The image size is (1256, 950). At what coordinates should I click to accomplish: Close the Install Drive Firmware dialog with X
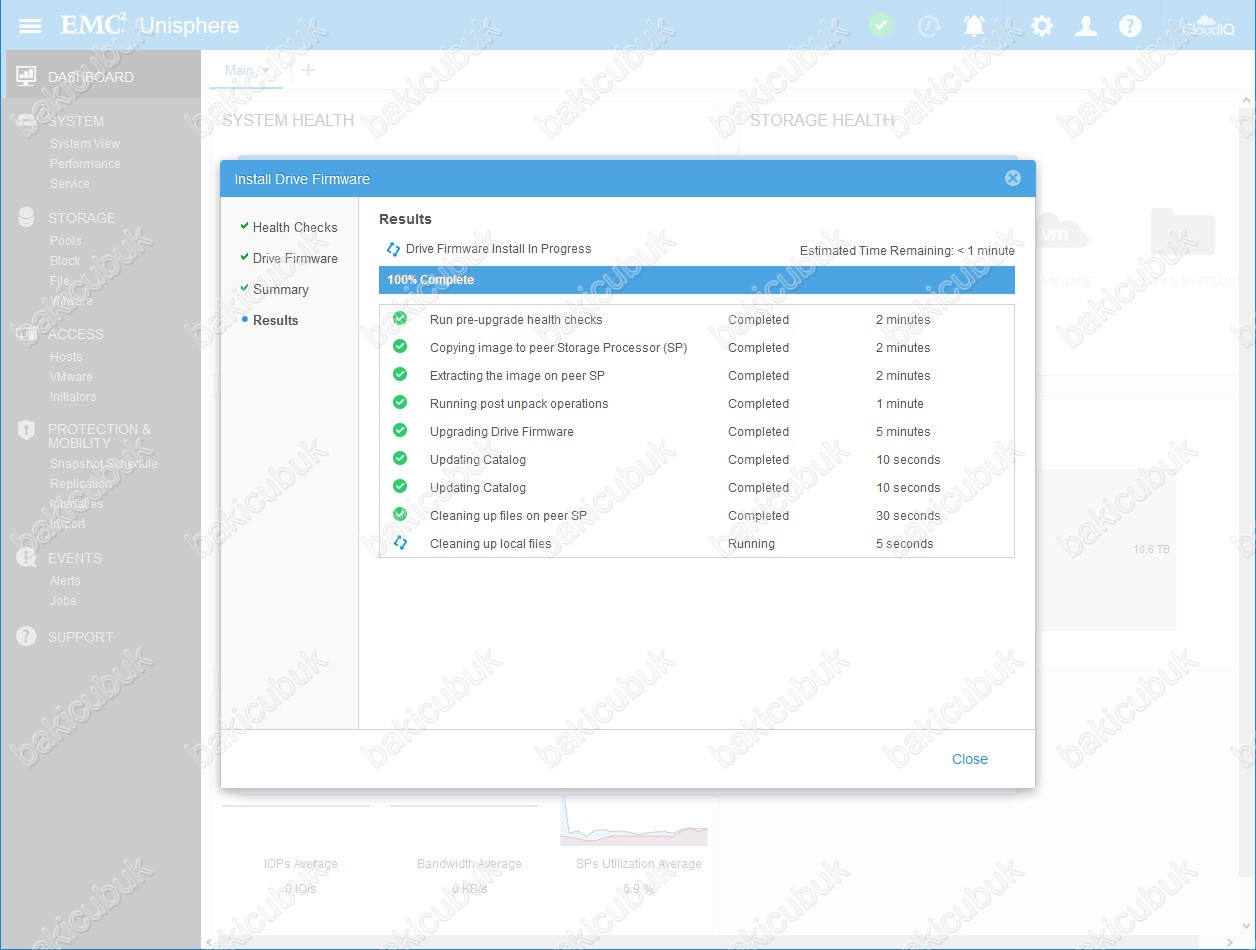[1013, 179]
